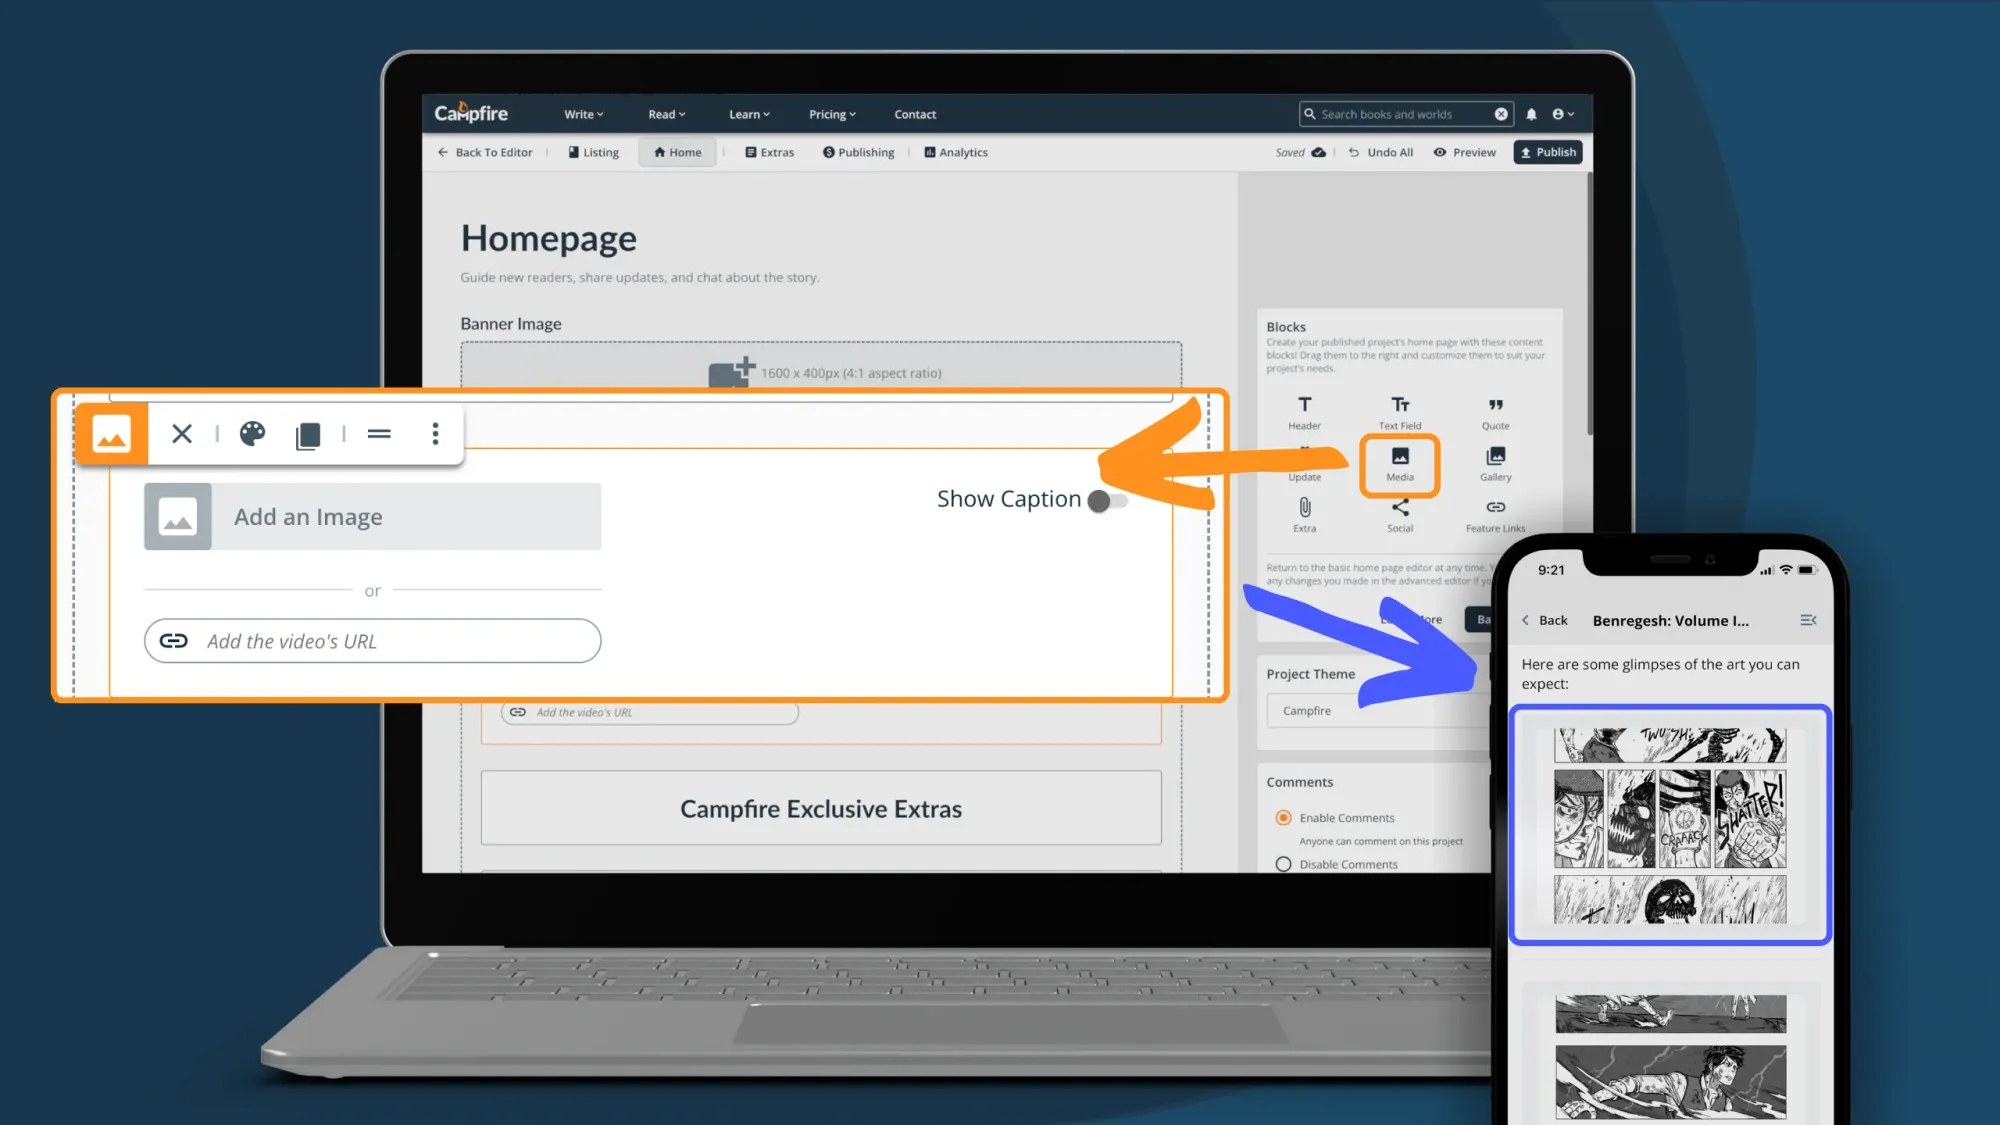
Task: Enable comments on this project
Action: pos(1283,817)
